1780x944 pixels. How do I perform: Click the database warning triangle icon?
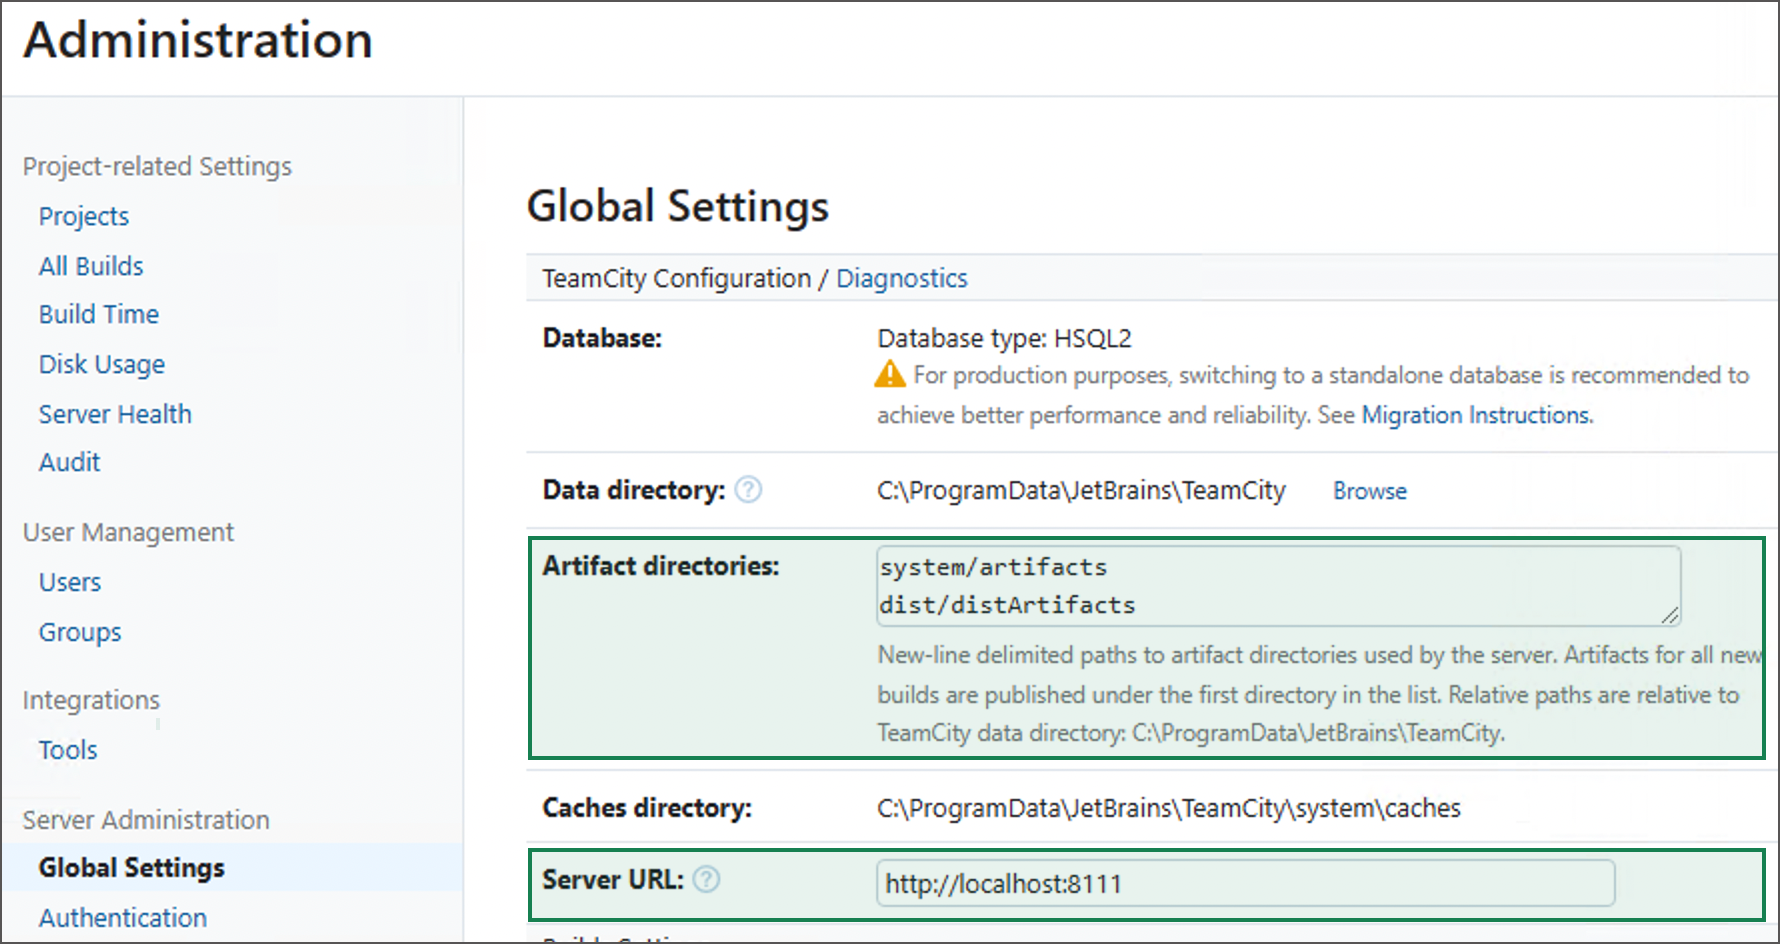891,374
